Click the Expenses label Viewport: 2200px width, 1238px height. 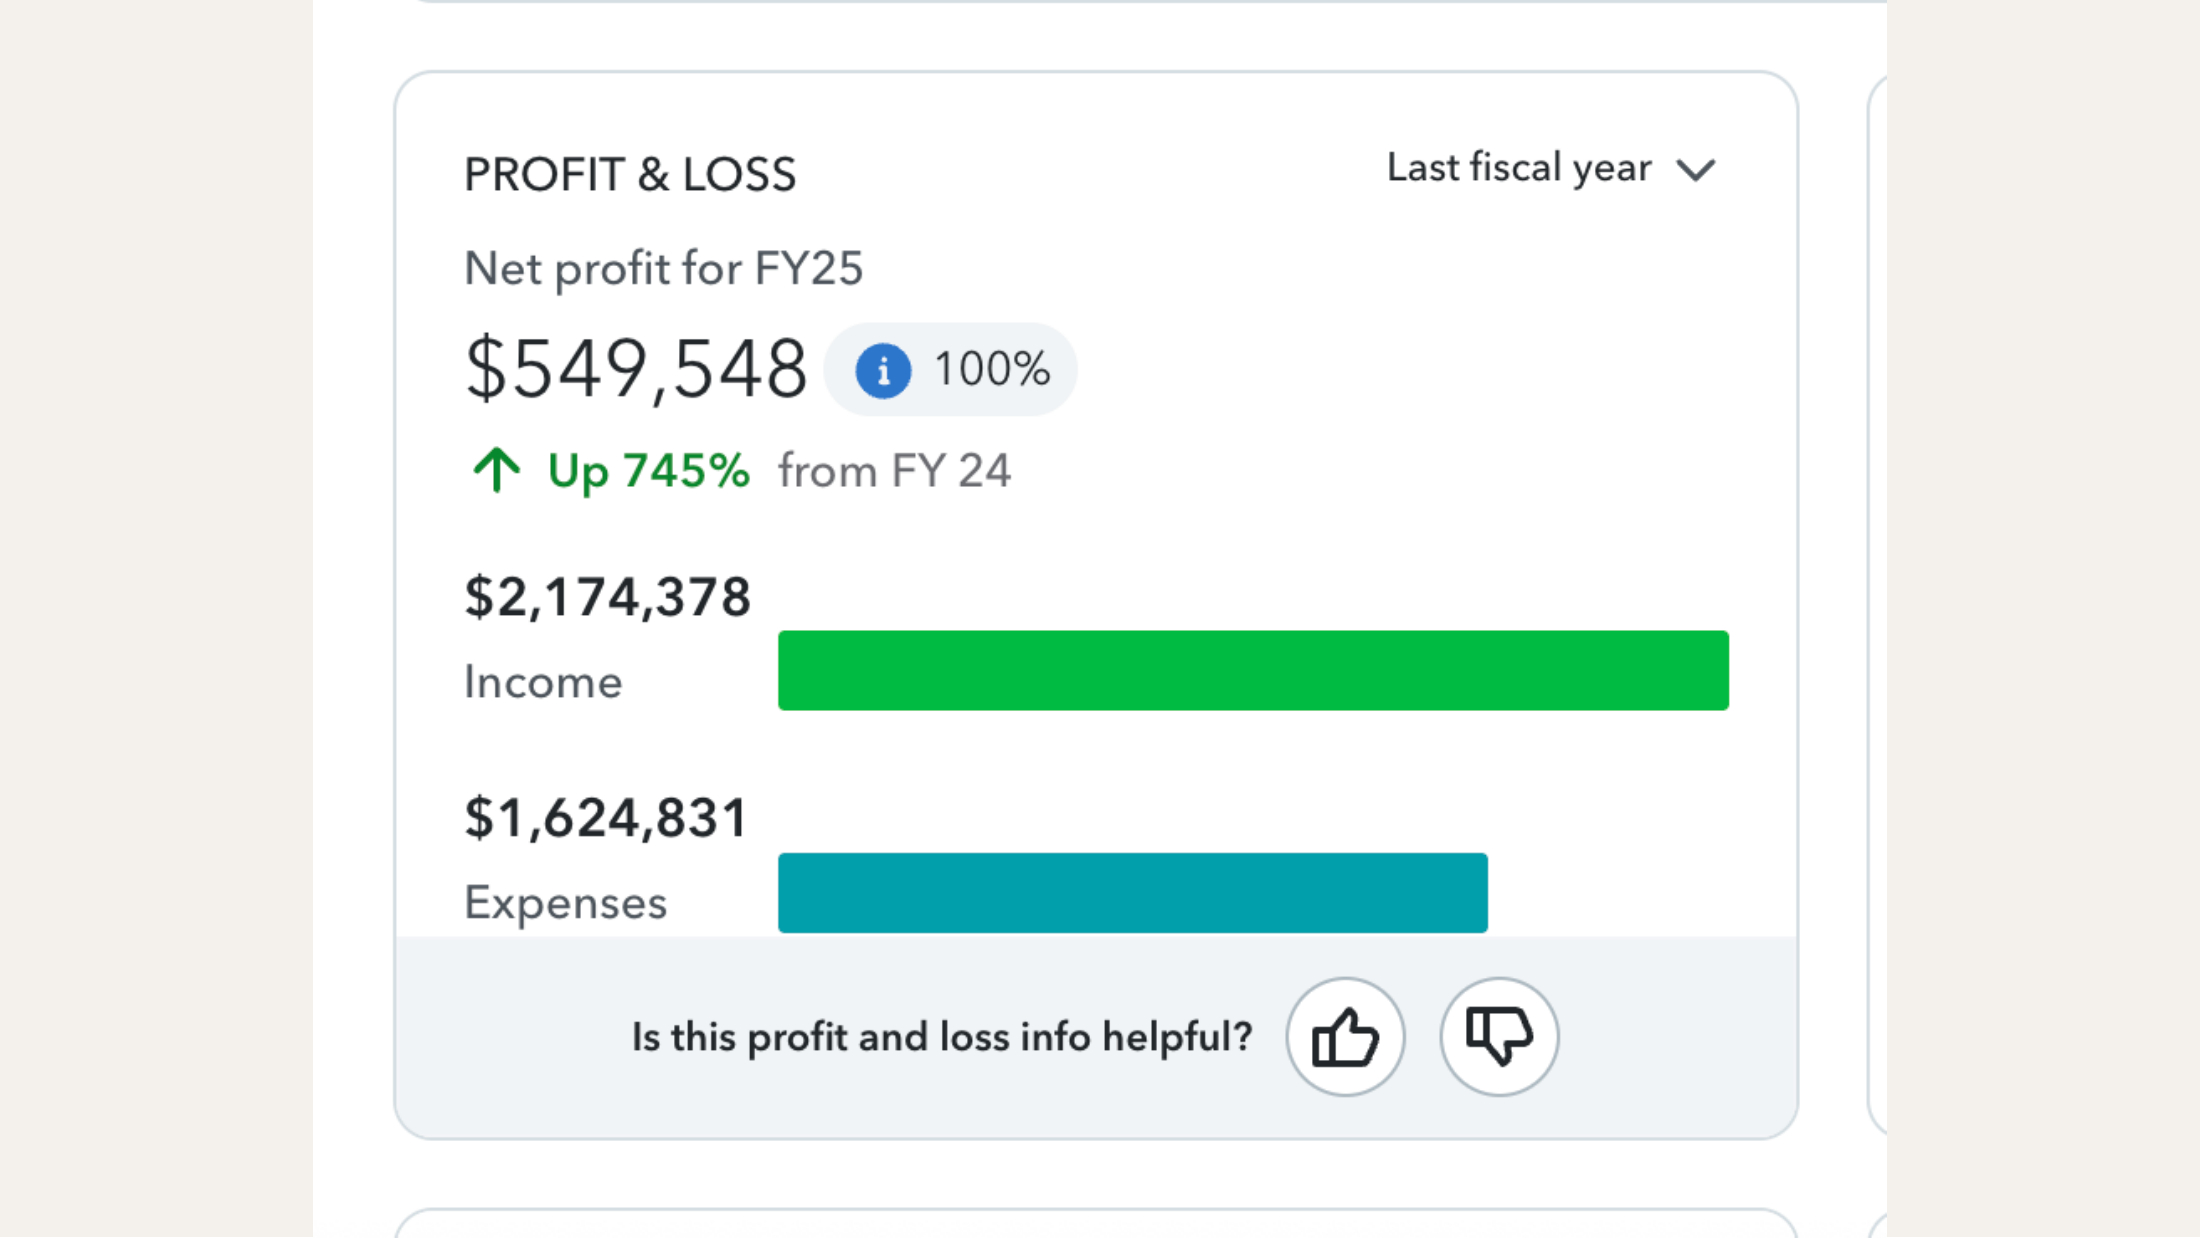[x=565, y=904]
